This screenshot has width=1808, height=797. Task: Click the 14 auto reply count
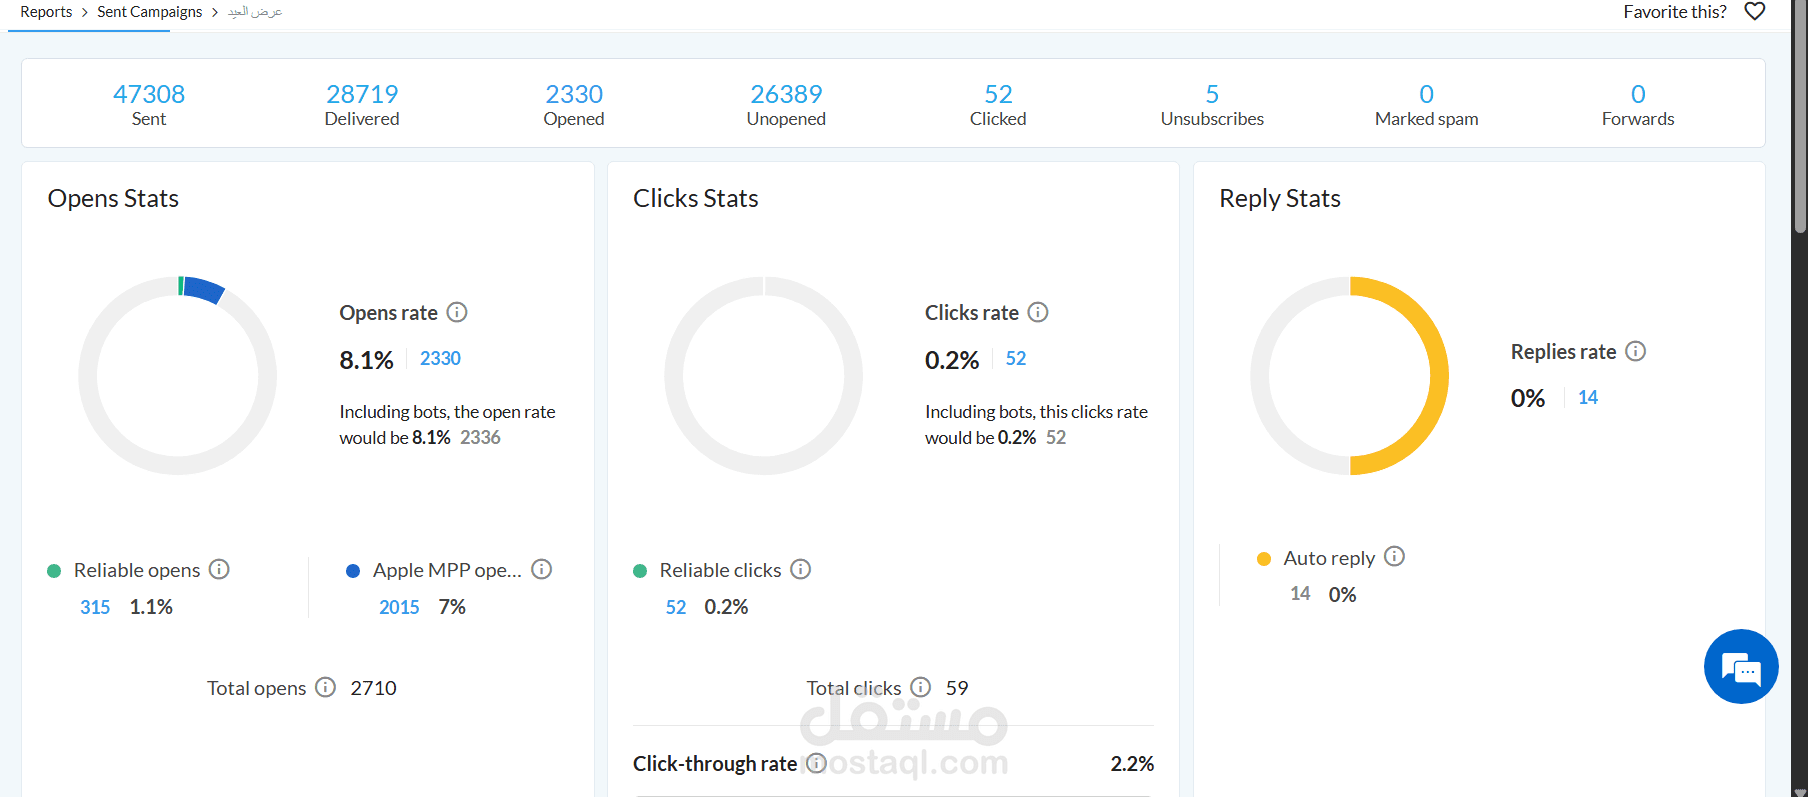point(1300,594)
